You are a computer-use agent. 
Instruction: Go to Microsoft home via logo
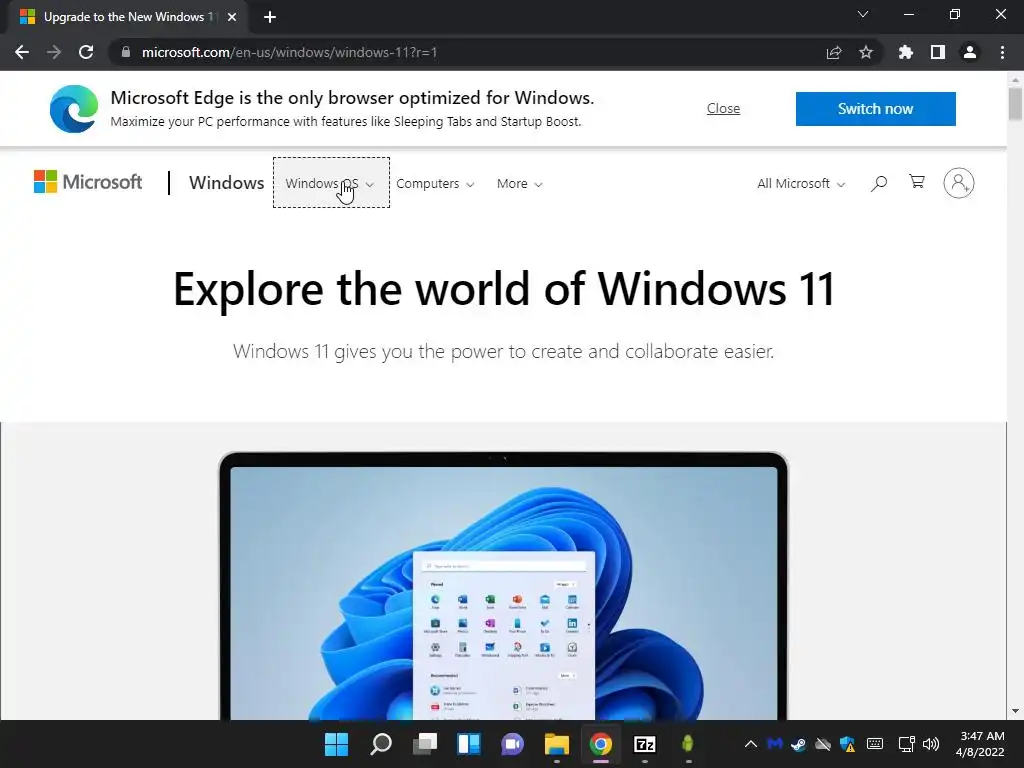[x=88, y=182]
